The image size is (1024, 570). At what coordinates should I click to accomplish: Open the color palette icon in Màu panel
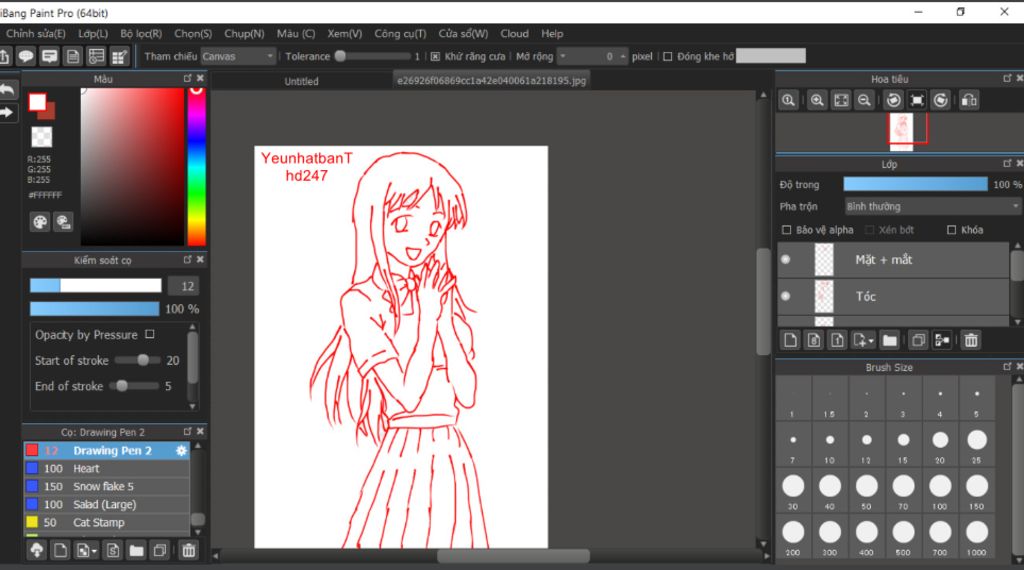coord(40,222)
